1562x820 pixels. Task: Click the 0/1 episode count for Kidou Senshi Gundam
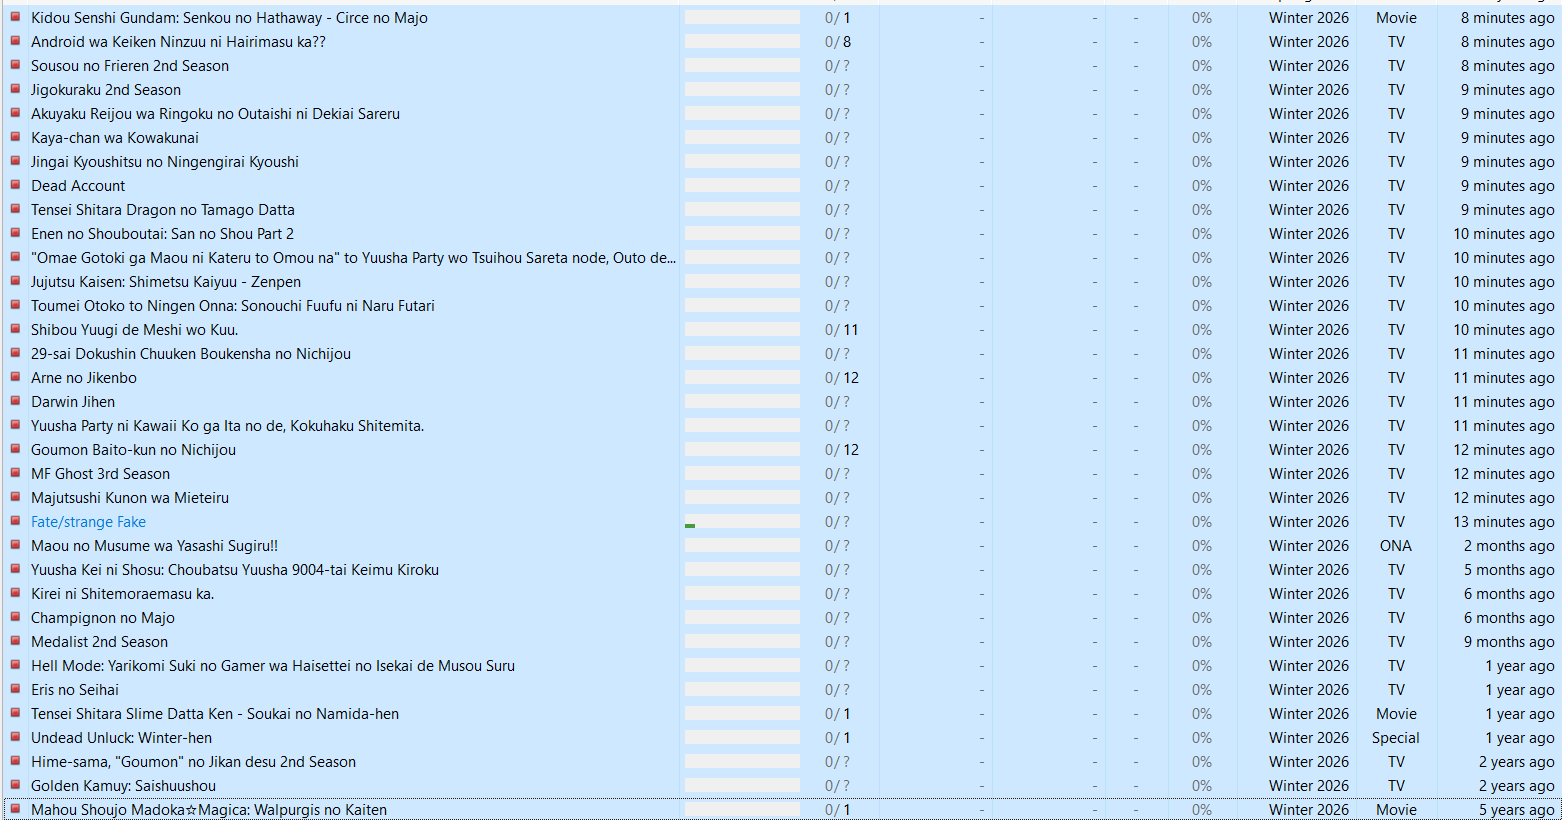click(838, 18)
